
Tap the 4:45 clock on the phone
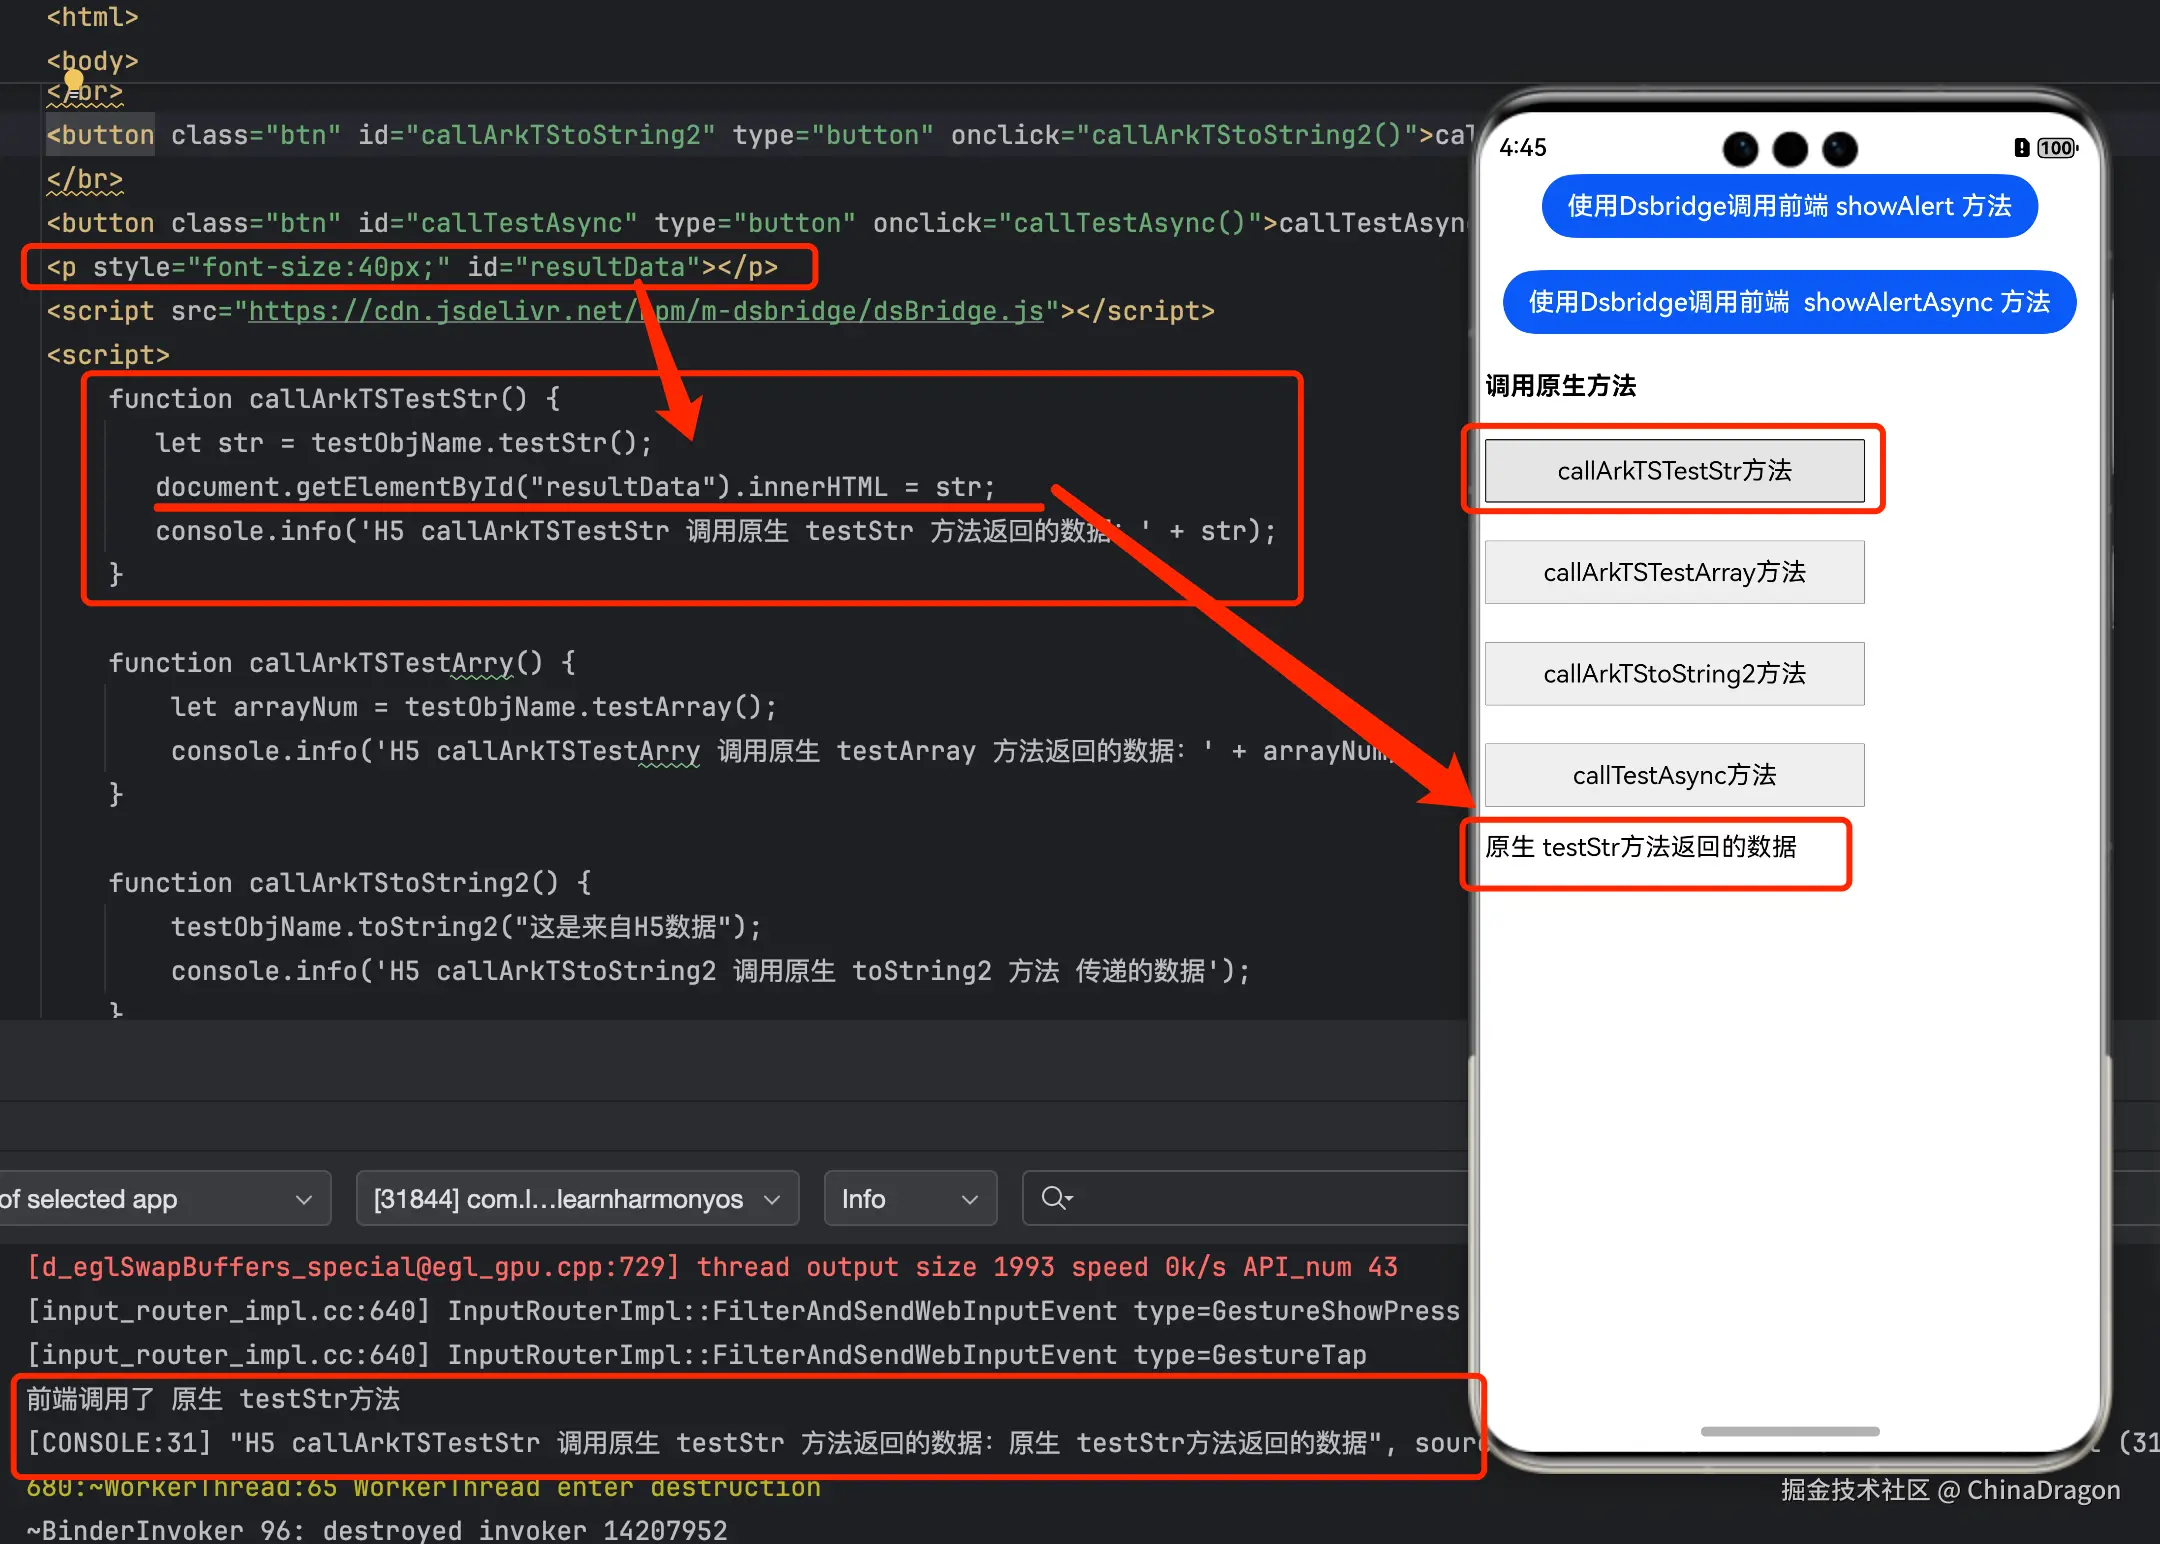pos(1523,148)
